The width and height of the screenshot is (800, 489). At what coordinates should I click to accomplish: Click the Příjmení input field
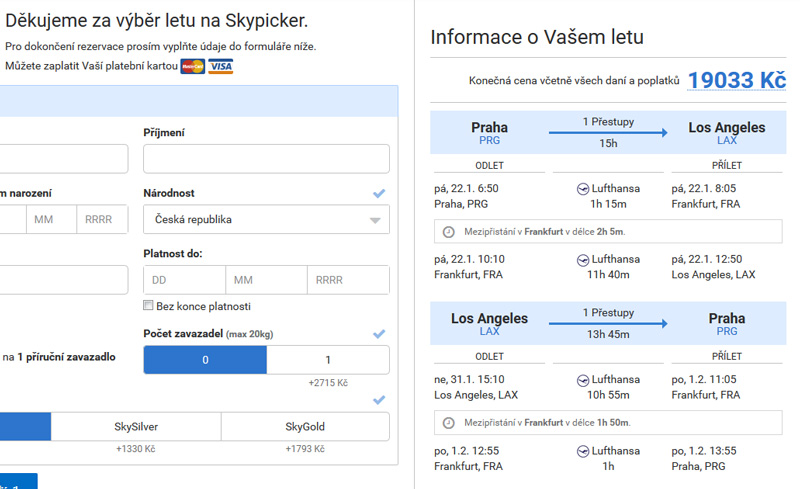coord(266,159)
